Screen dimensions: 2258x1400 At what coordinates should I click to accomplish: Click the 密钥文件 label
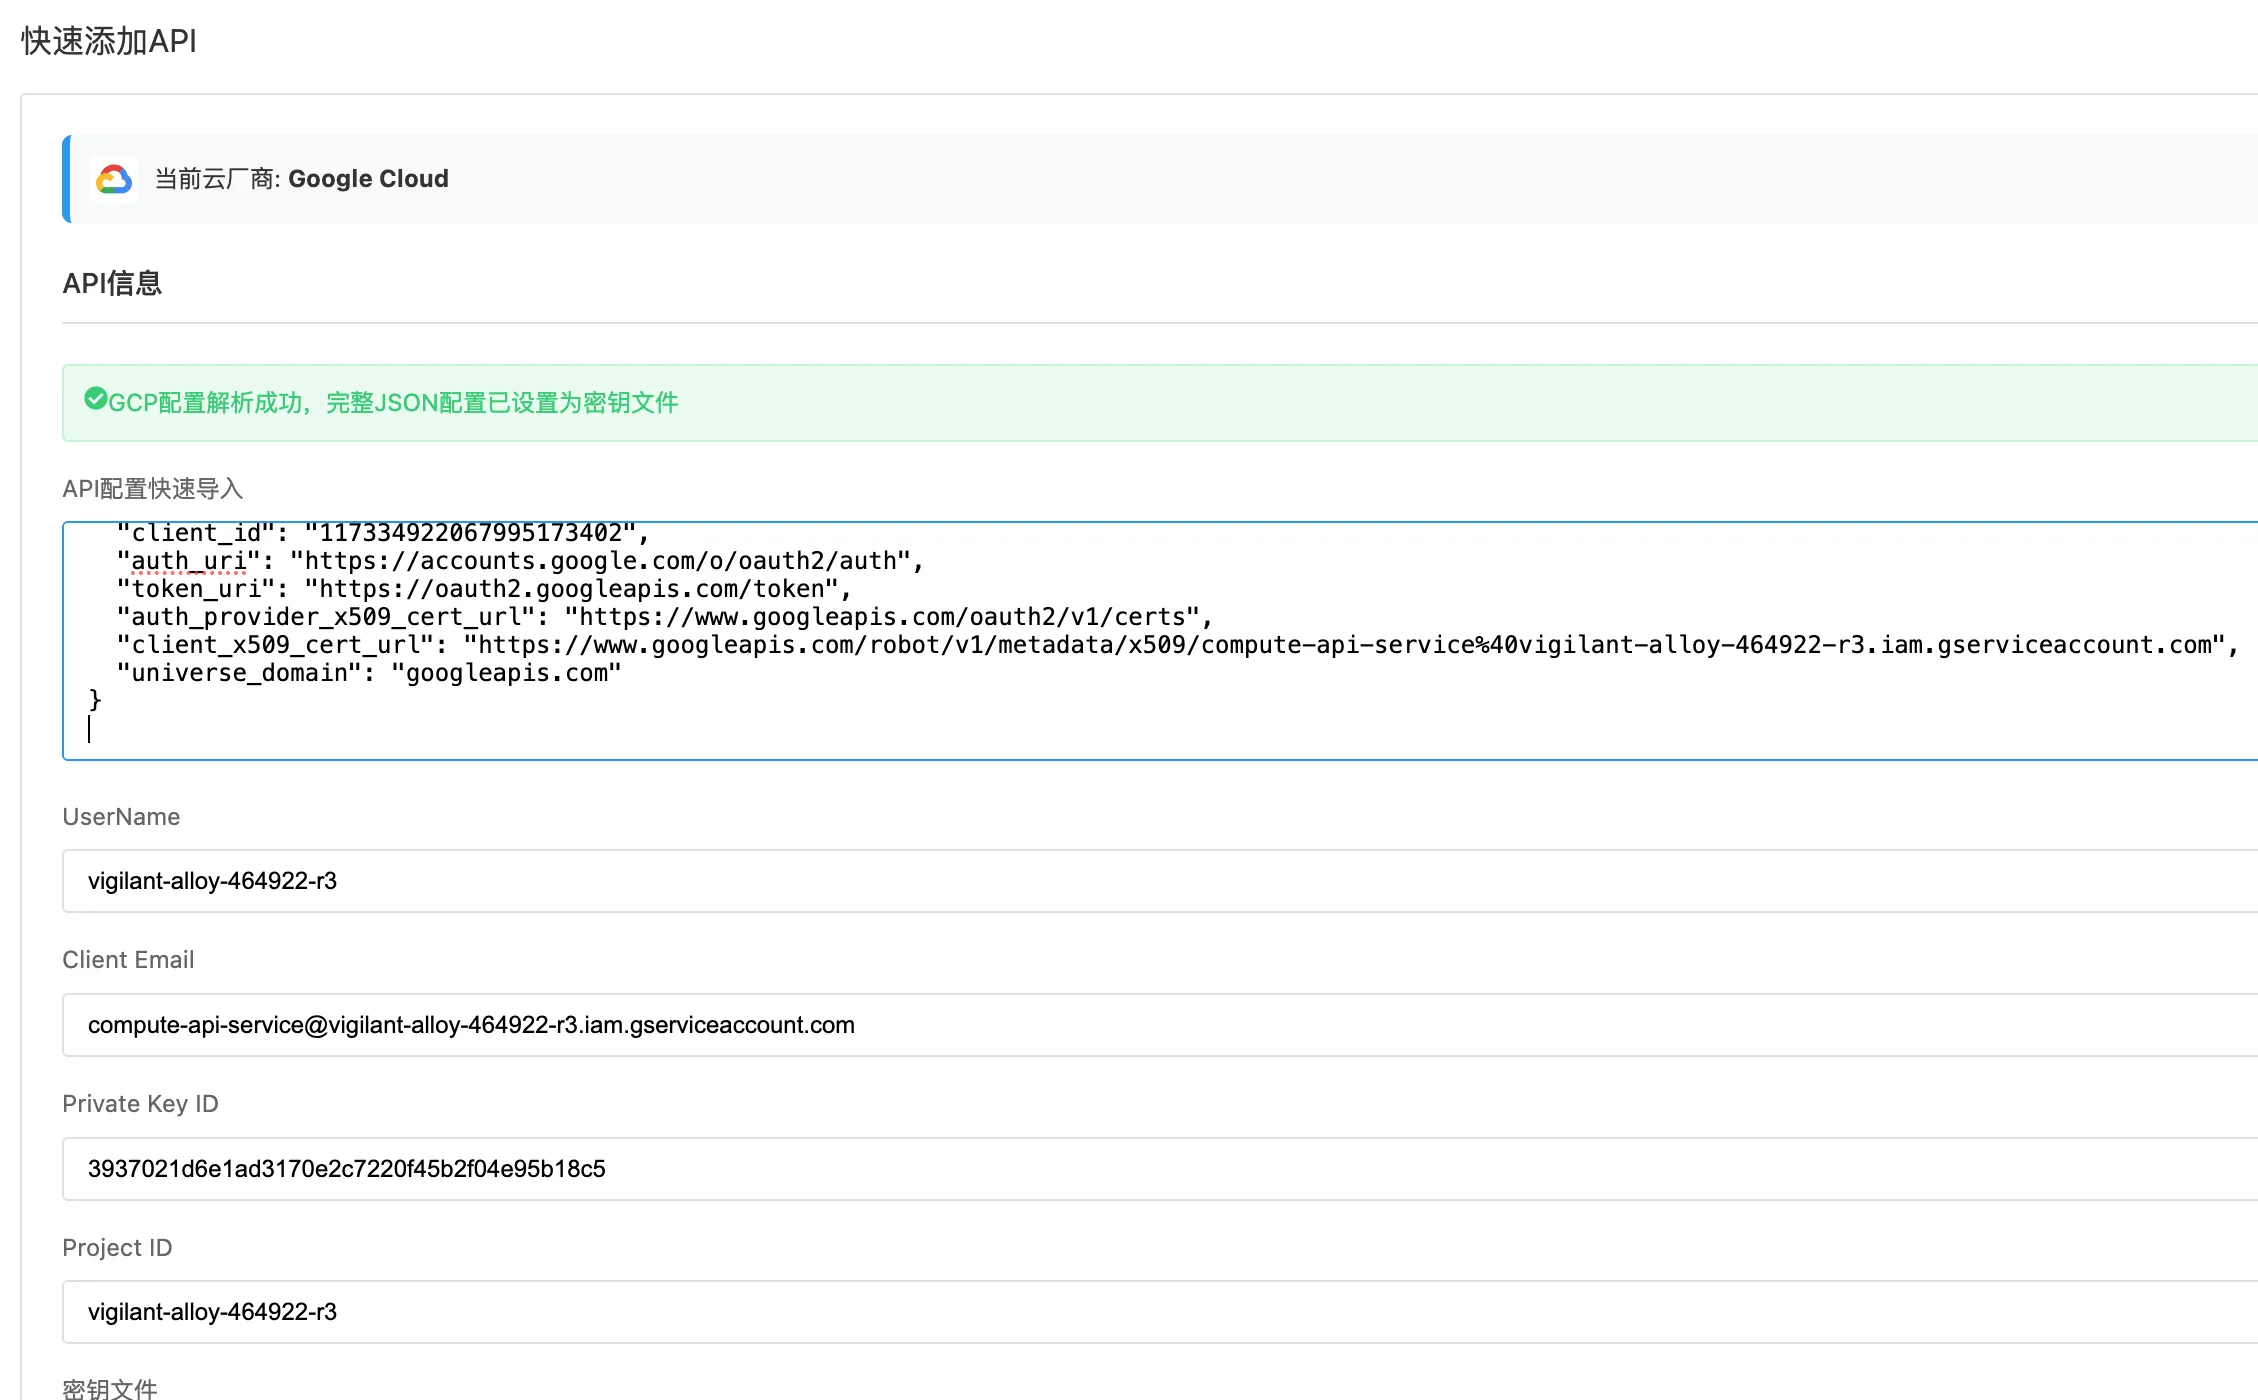tap(110, 1388)
